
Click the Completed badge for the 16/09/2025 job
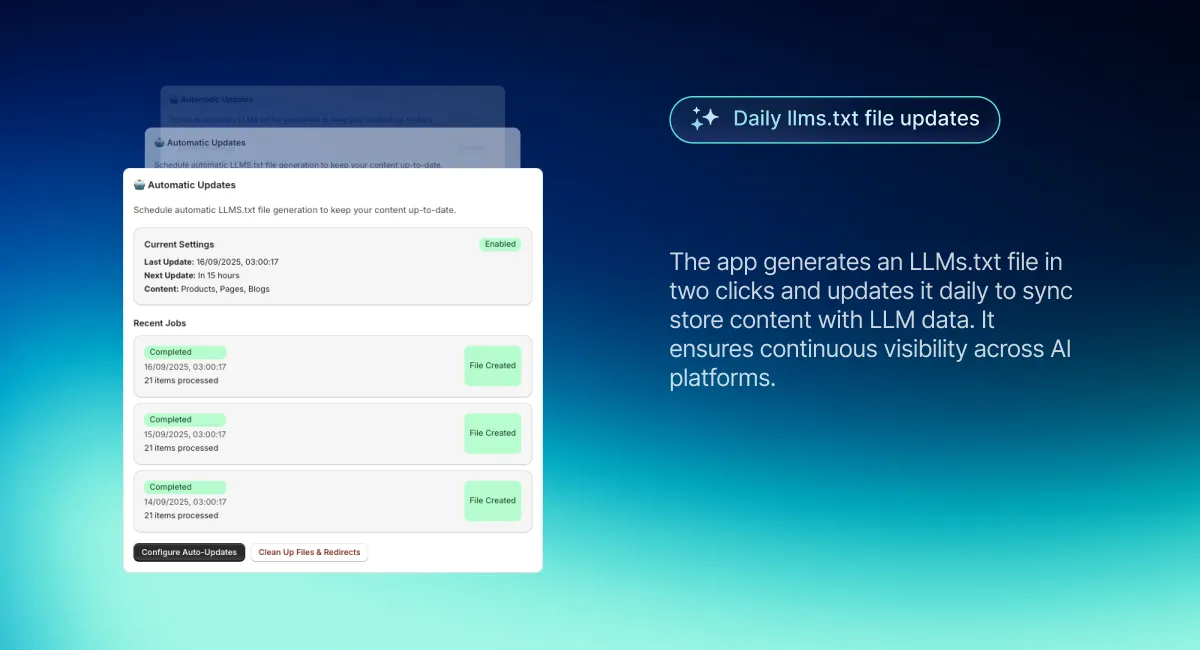point(185,352)
